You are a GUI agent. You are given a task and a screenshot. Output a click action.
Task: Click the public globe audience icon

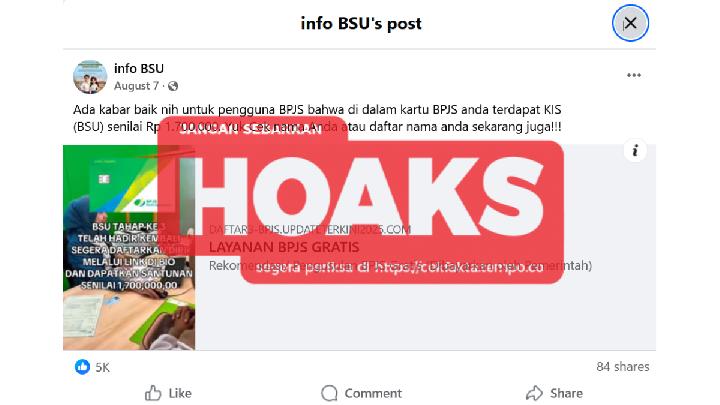pyautogui.click(x=173, y=86)
